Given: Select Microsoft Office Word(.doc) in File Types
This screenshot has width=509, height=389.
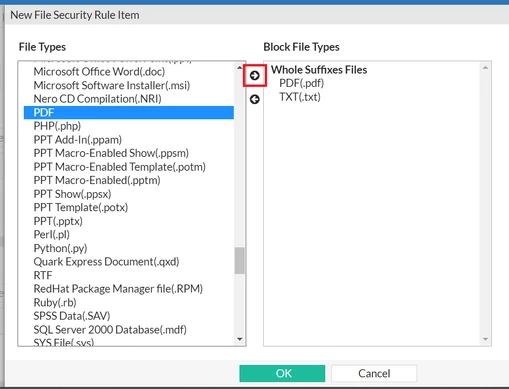Looking at the screenshot, I should point(99,72).
